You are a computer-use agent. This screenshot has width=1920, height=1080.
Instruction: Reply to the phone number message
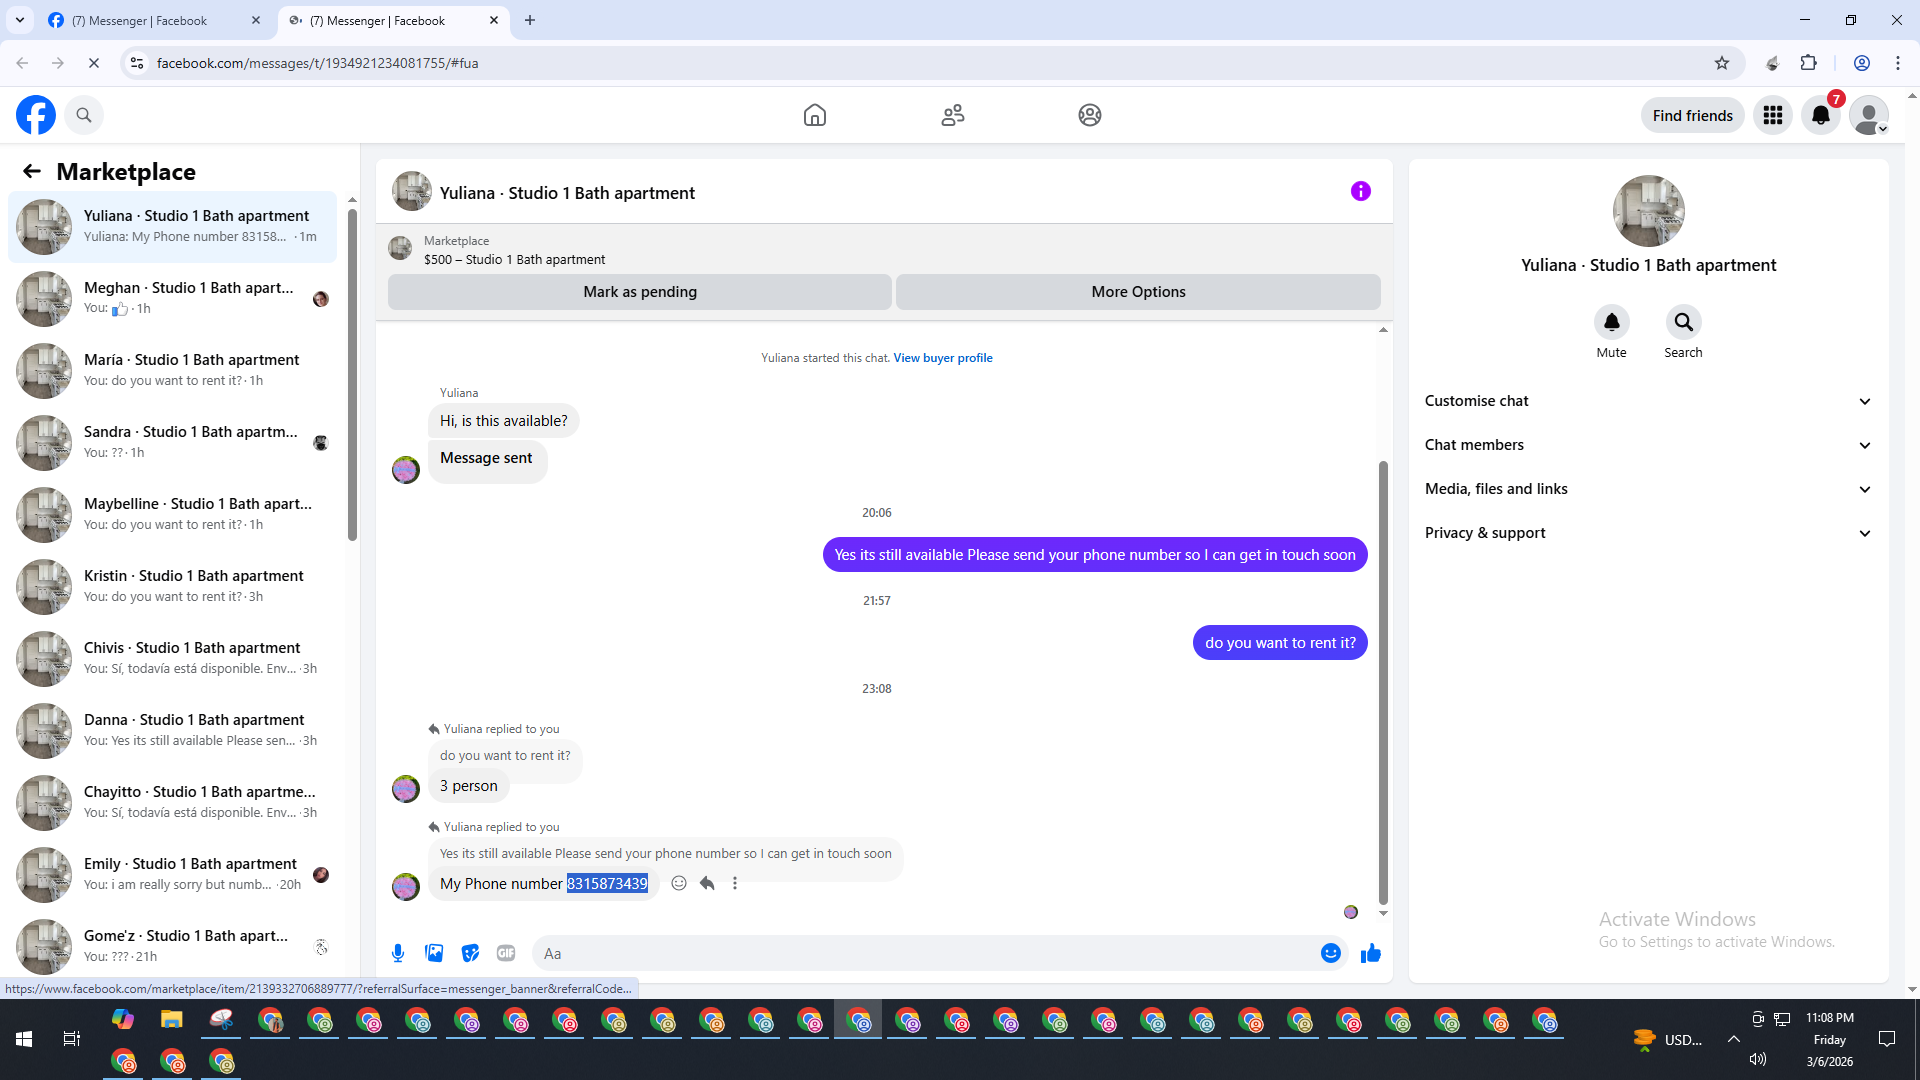707,883
